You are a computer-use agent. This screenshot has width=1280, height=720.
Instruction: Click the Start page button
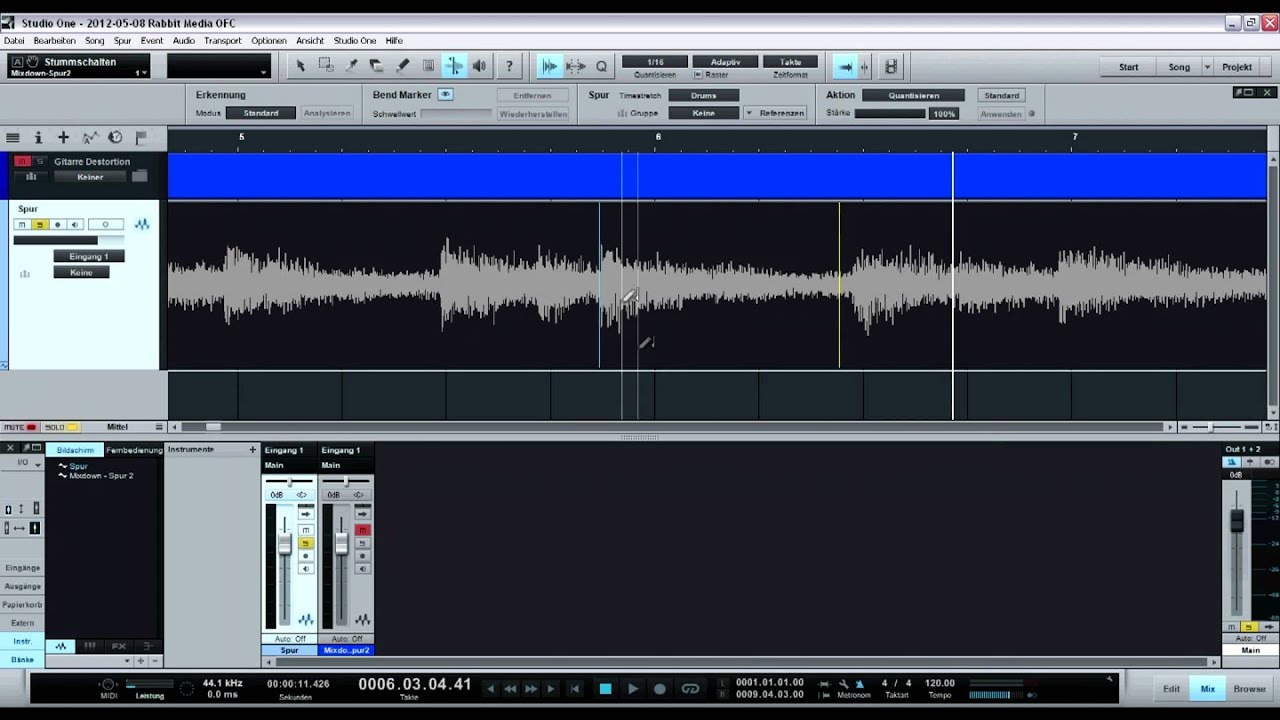pos(1128,67)
